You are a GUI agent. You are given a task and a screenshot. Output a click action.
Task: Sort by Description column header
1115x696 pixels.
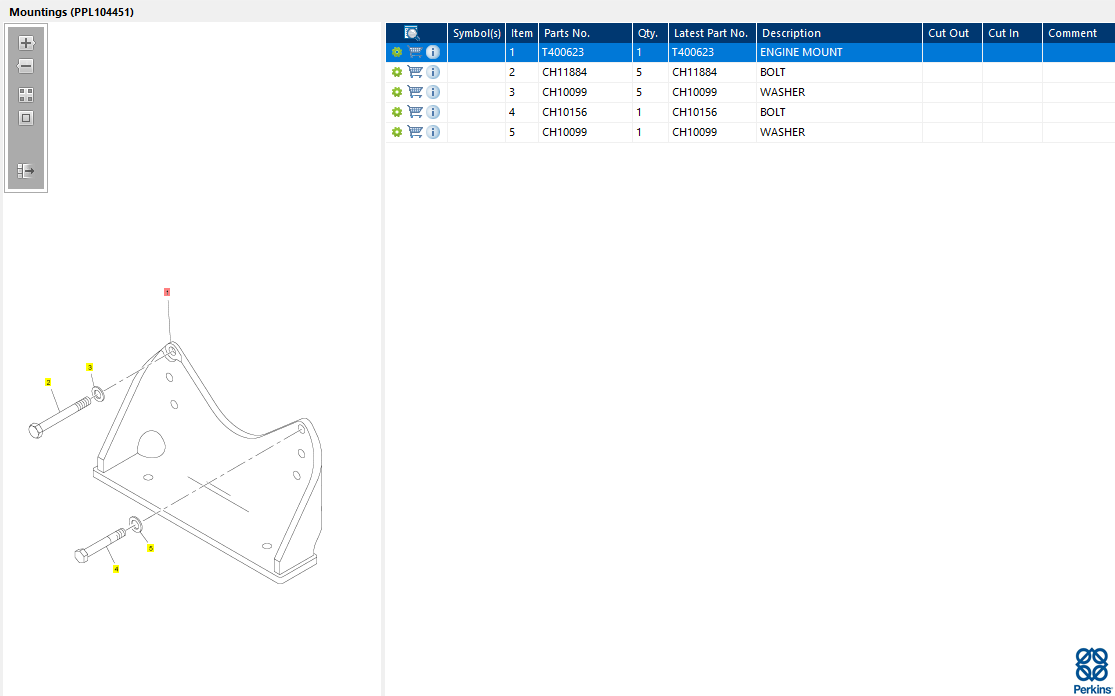tap(839, 33)
